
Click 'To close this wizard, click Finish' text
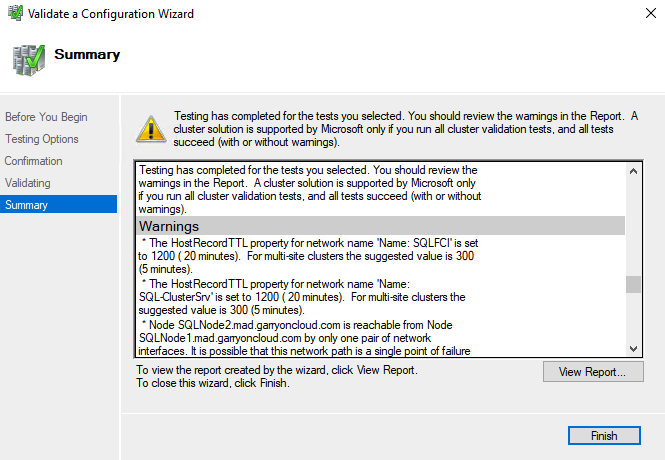[213, 383]
